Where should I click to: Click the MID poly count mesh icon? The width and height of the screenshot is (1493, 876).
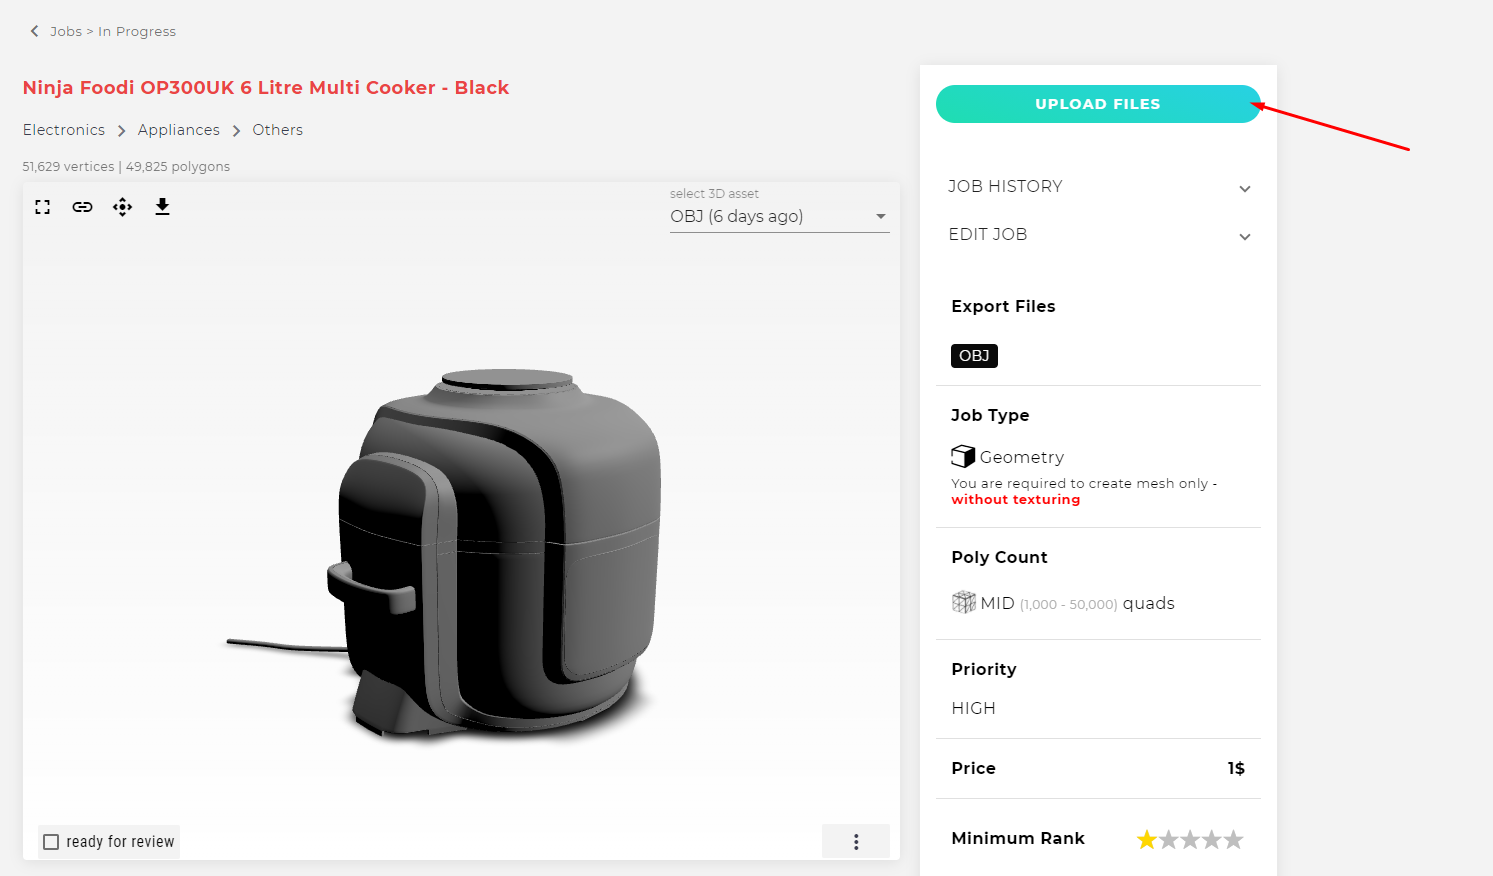click(964, 602)
